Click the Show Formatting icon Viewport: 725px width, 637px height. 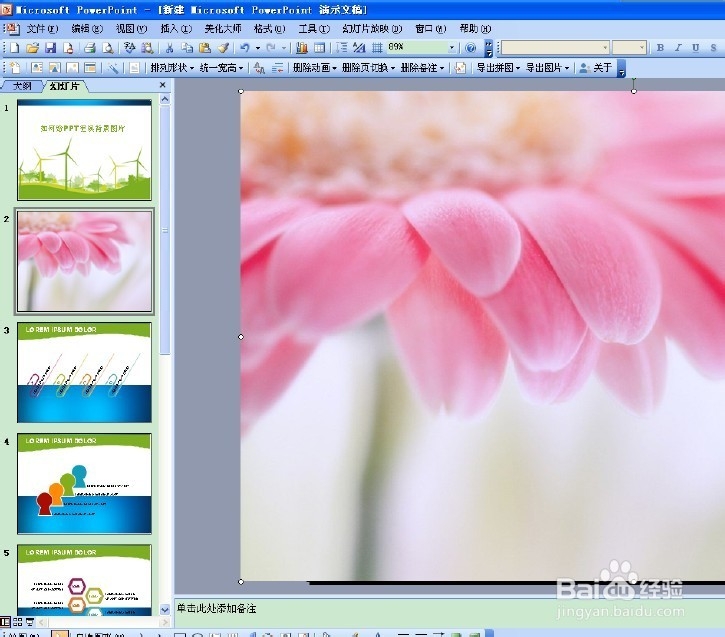point(359,48)
